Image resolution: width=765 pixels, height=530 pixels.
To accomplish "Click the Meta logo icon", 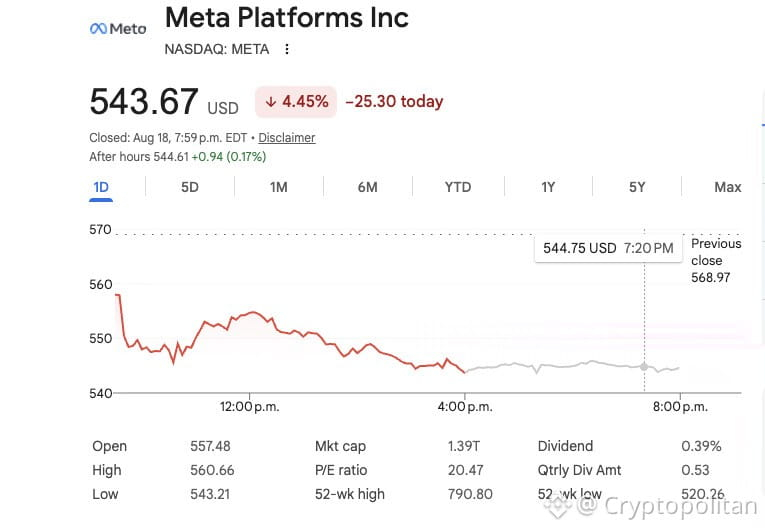I will (x=118, y=29).
